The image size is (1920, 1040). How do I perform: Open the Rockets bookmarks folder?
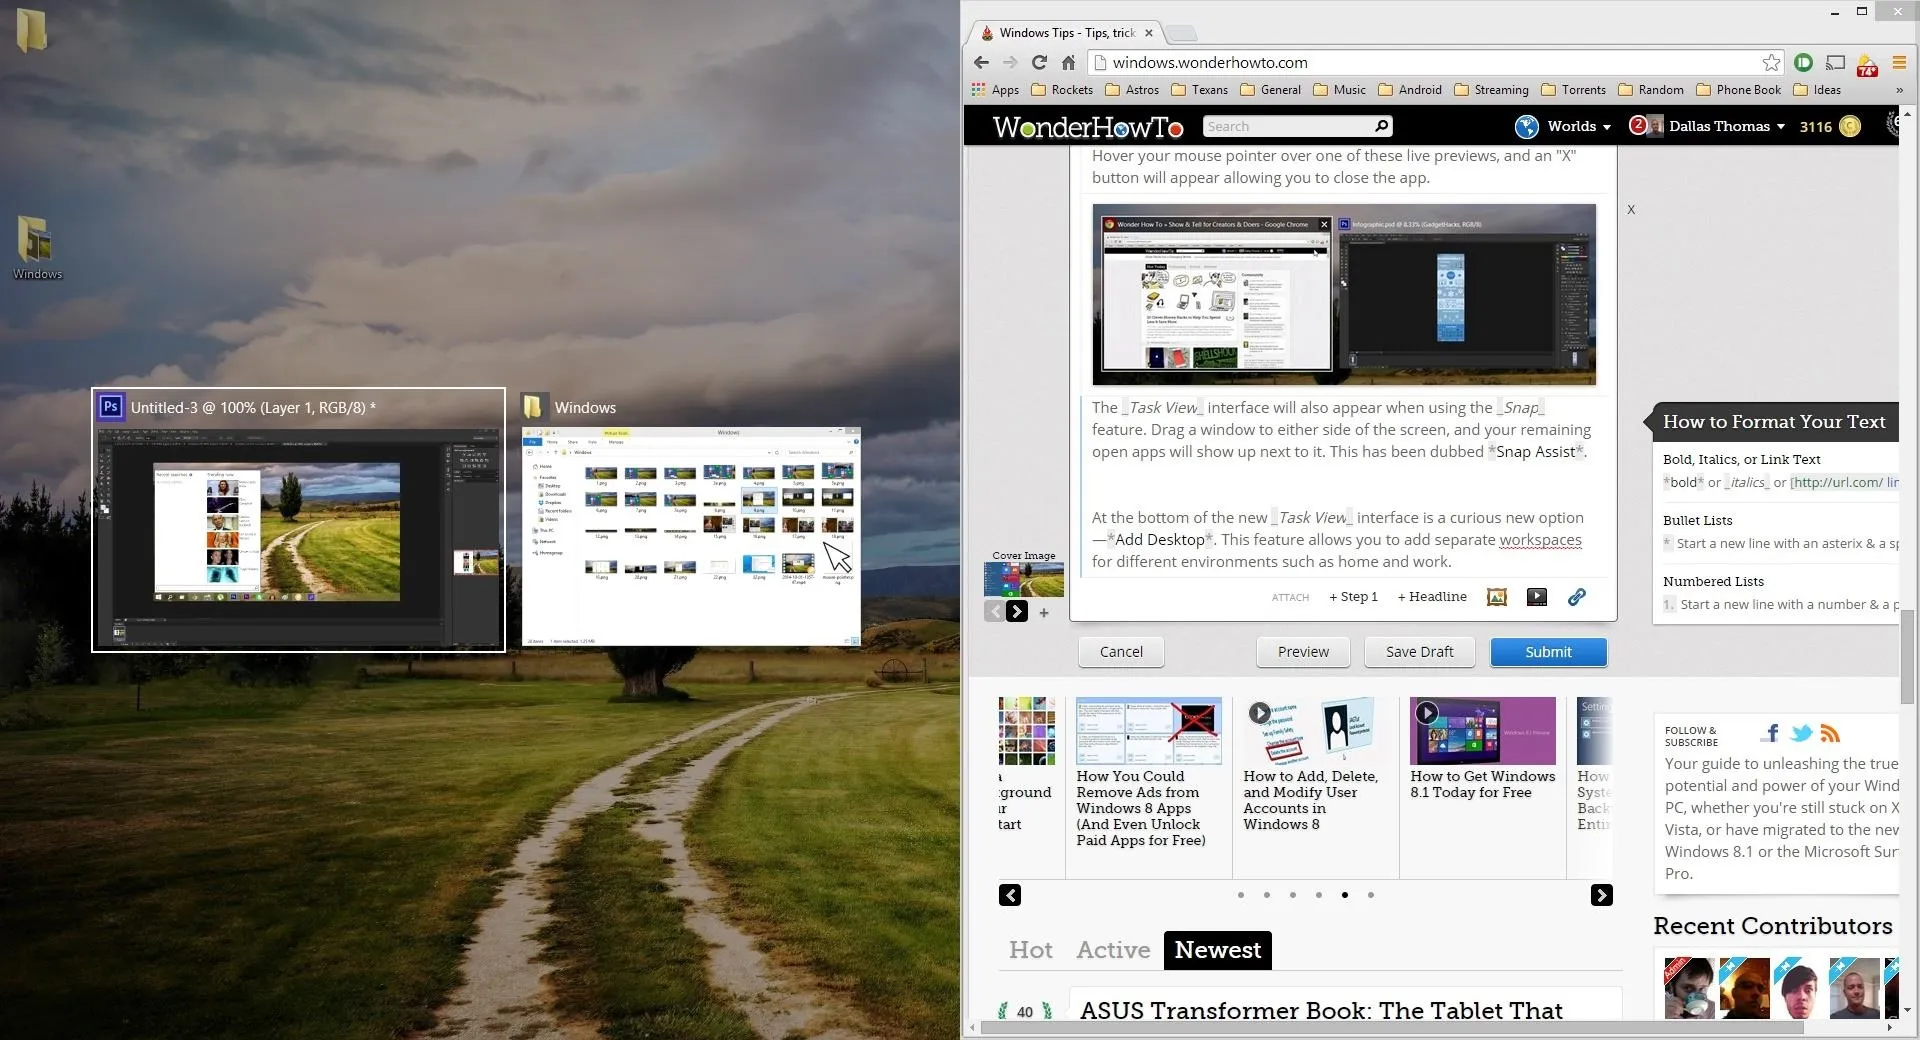point(1062,89)
